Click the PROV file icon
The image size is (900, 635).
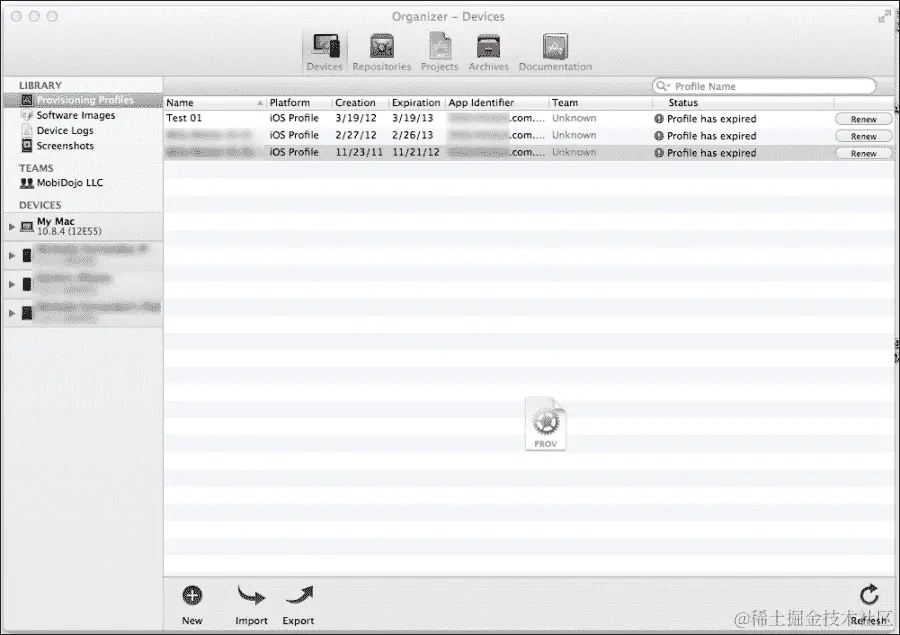[x=545, y=423]
